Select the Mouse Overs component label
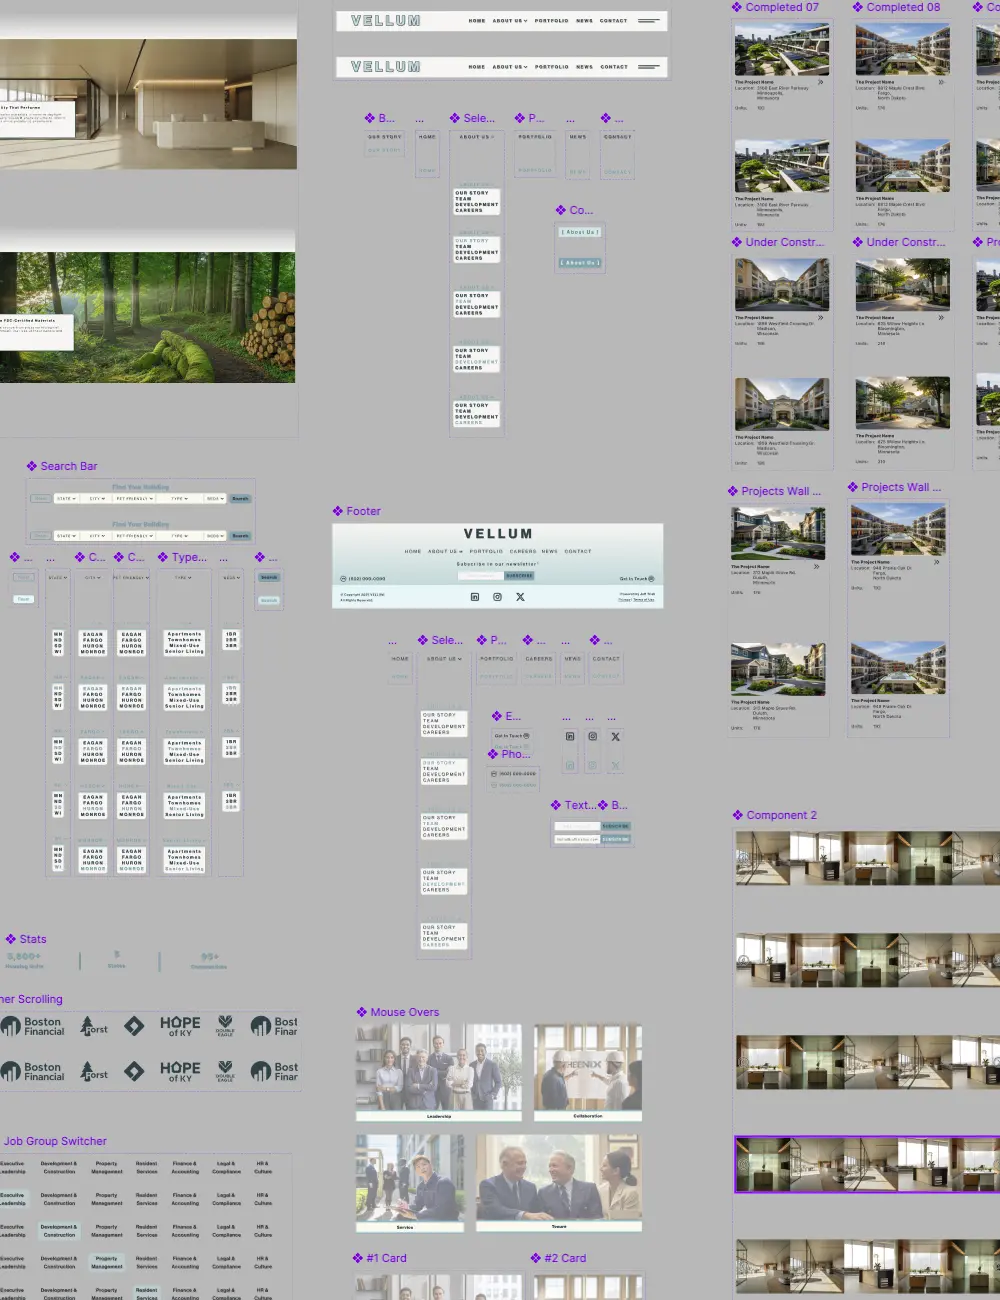This screenshot has height=1300, width=1000. tap(405, 1012)
